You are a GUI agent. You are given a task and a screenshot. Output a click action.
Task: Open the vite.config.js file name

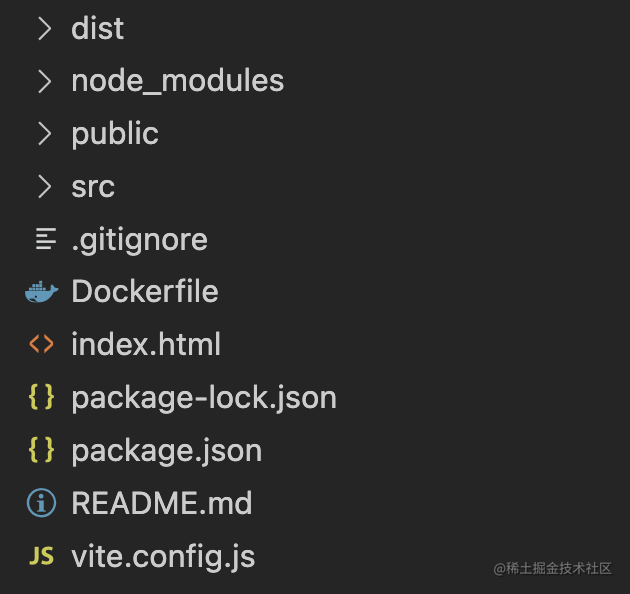(163, 557)
